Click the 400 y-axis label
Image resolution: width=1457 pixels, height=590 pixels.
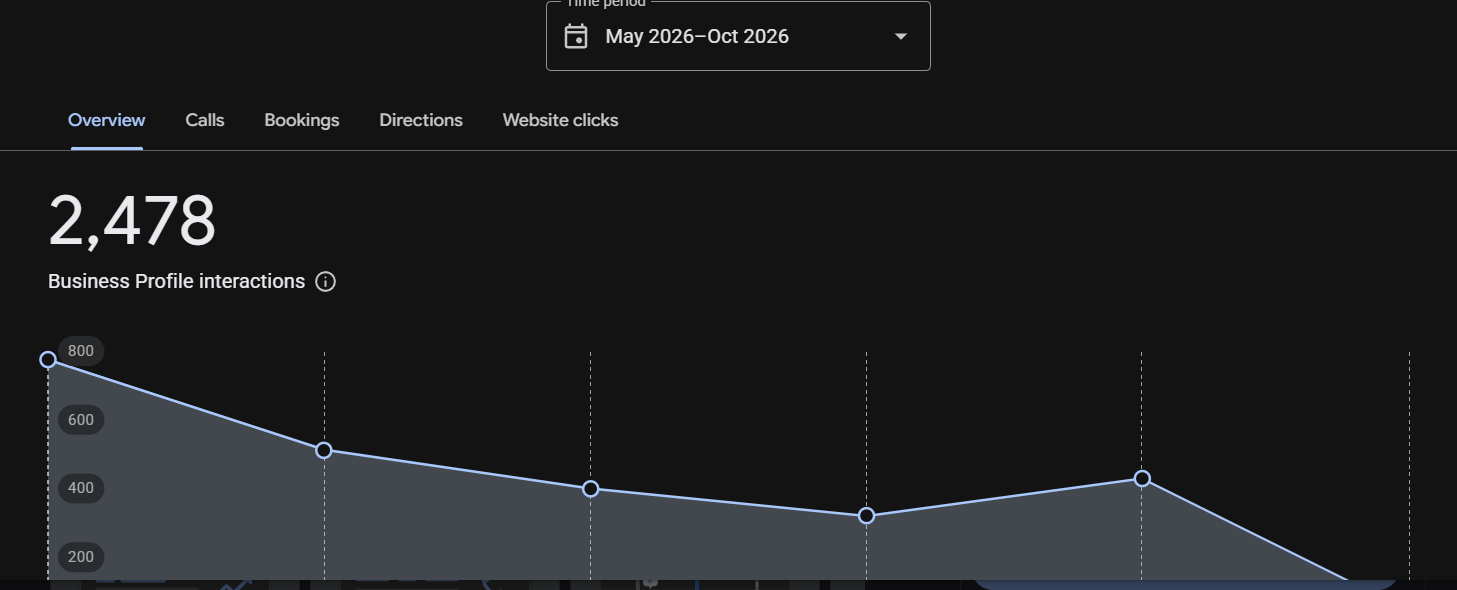[x=81, y=489]
